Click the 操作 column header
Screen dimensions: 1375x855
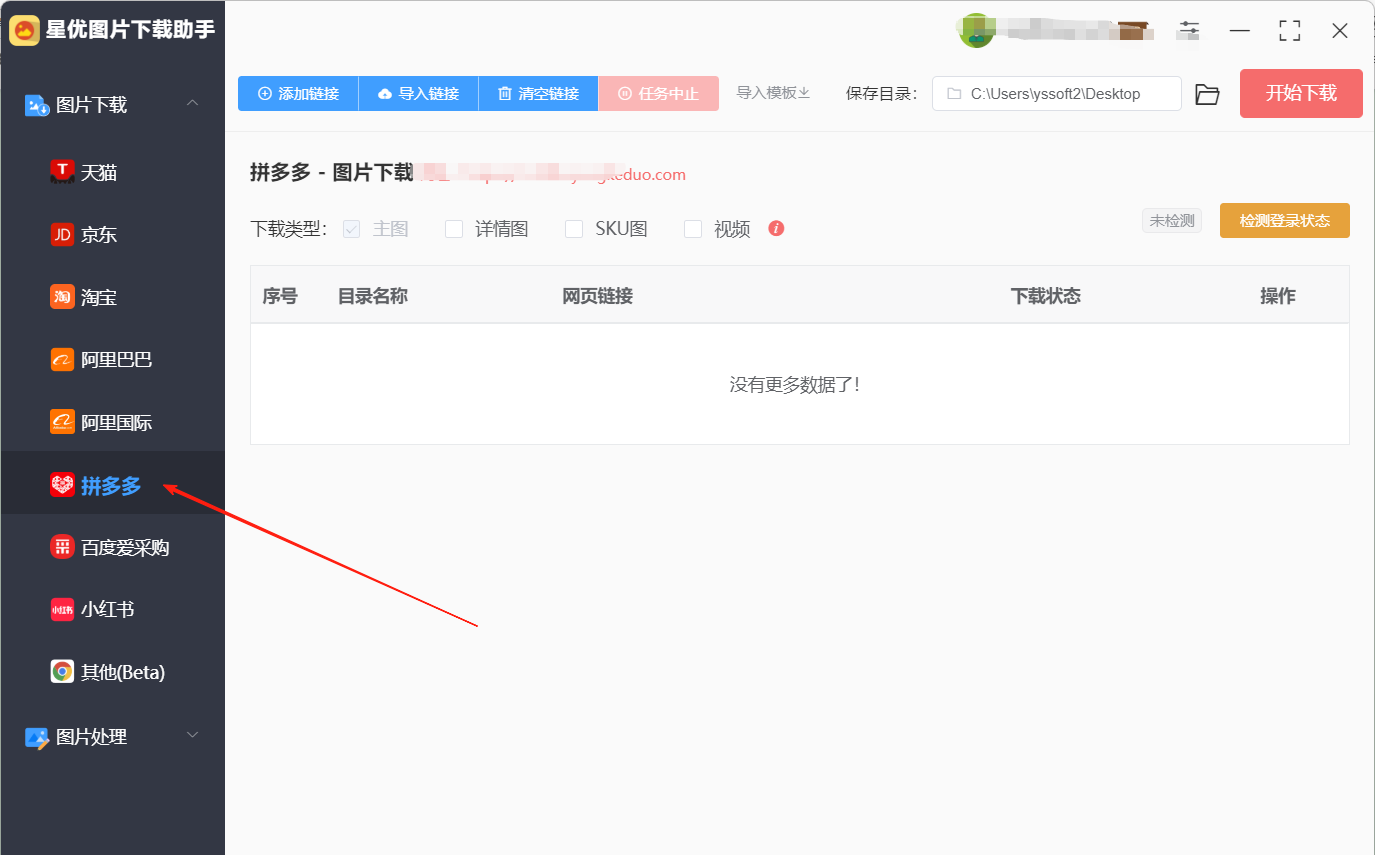[x=1278, y=296]
